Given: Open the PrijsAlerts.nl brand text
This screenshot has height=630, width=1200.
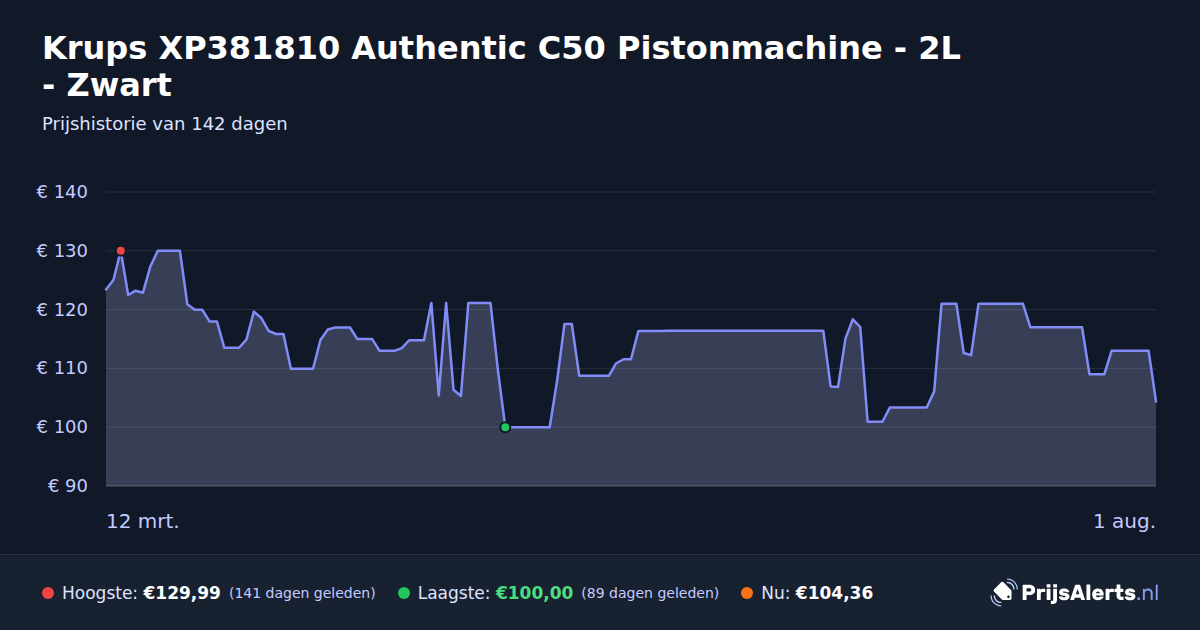Looking at the screenshot, I should click(1090, 593).
